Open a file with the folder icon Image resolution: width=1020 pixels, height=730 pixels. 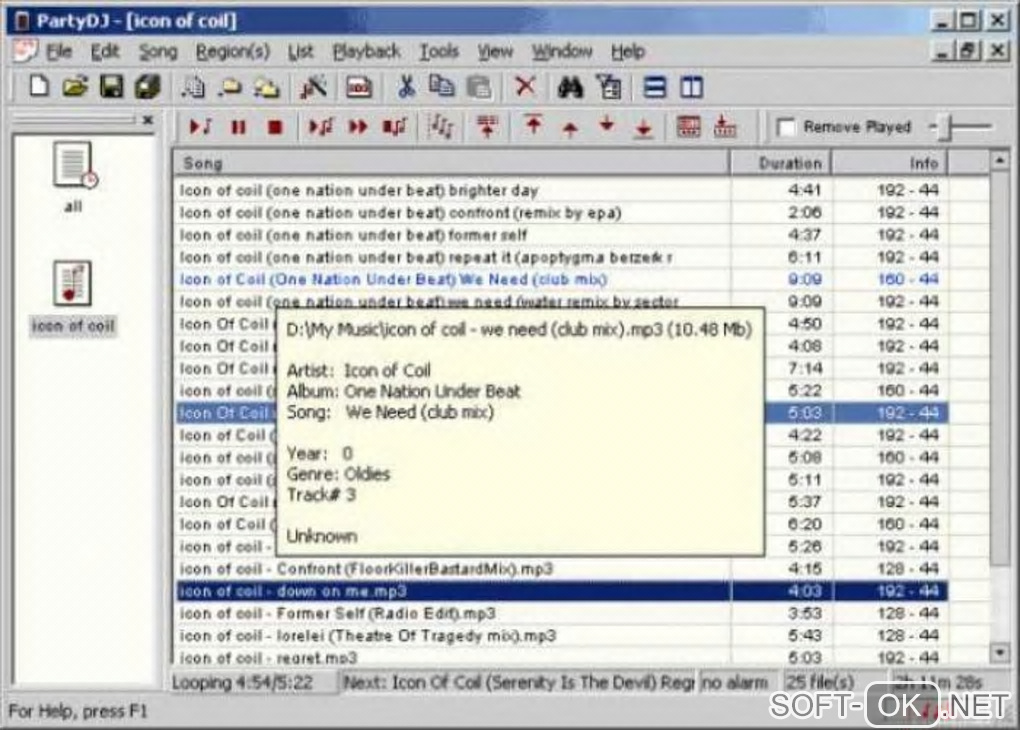[75, 87]
